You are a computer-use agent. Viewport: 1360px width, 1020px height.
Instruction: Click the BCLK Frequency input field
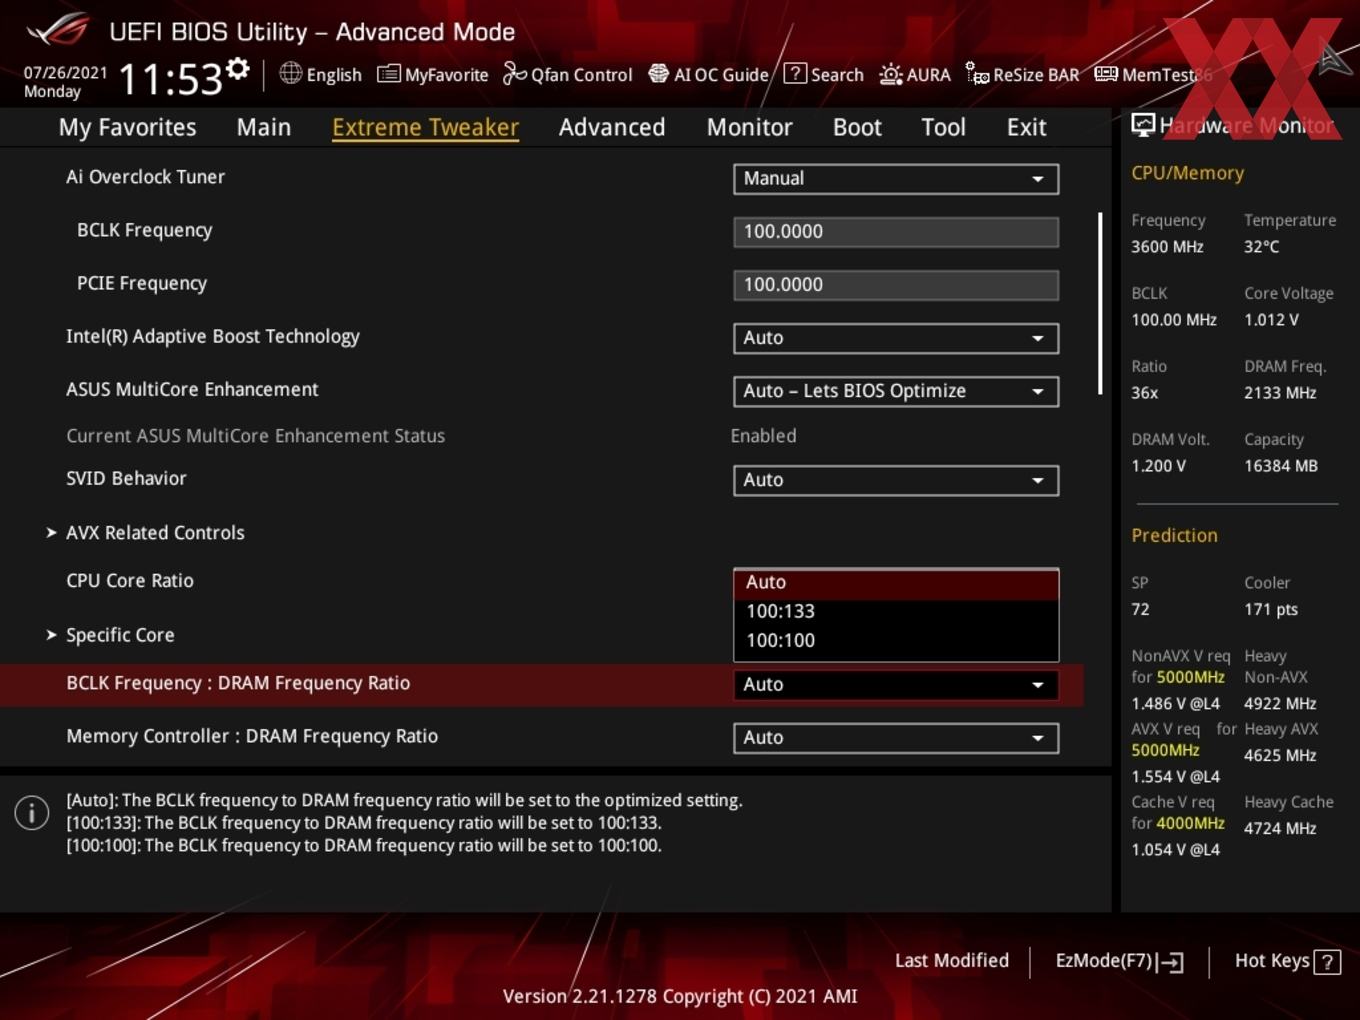(895, 232)
